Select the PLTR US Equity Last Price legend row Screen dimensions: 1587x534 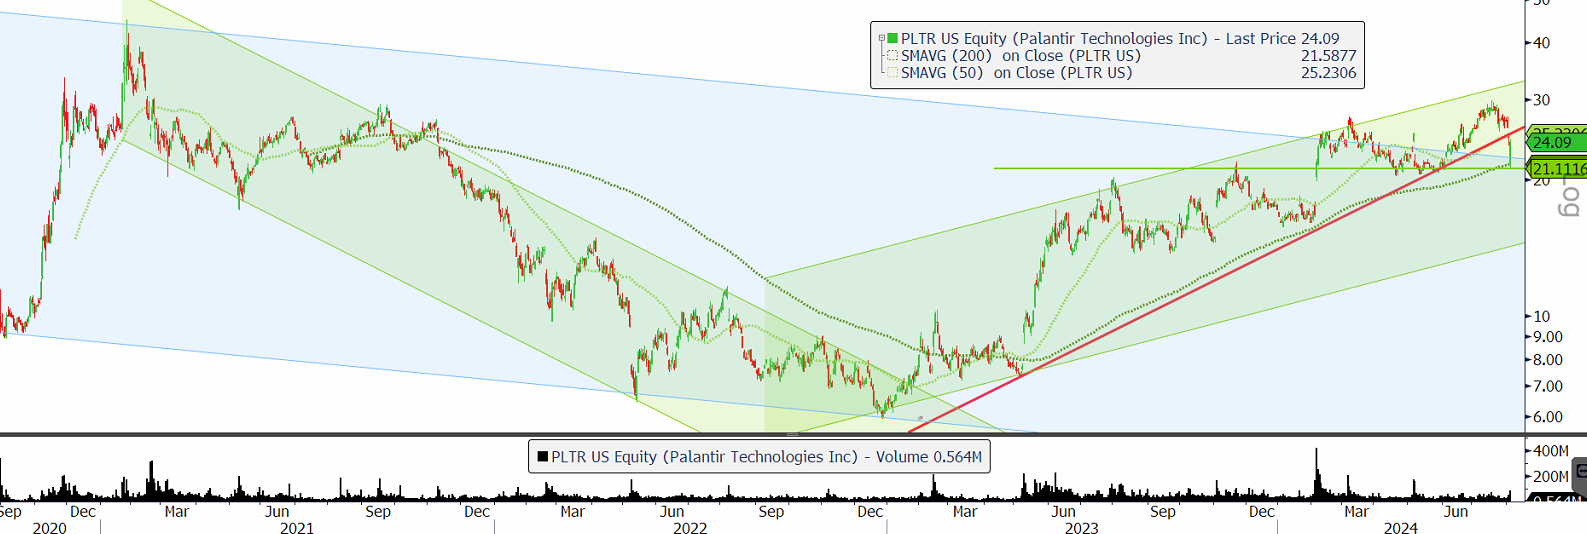[1120, 39]
